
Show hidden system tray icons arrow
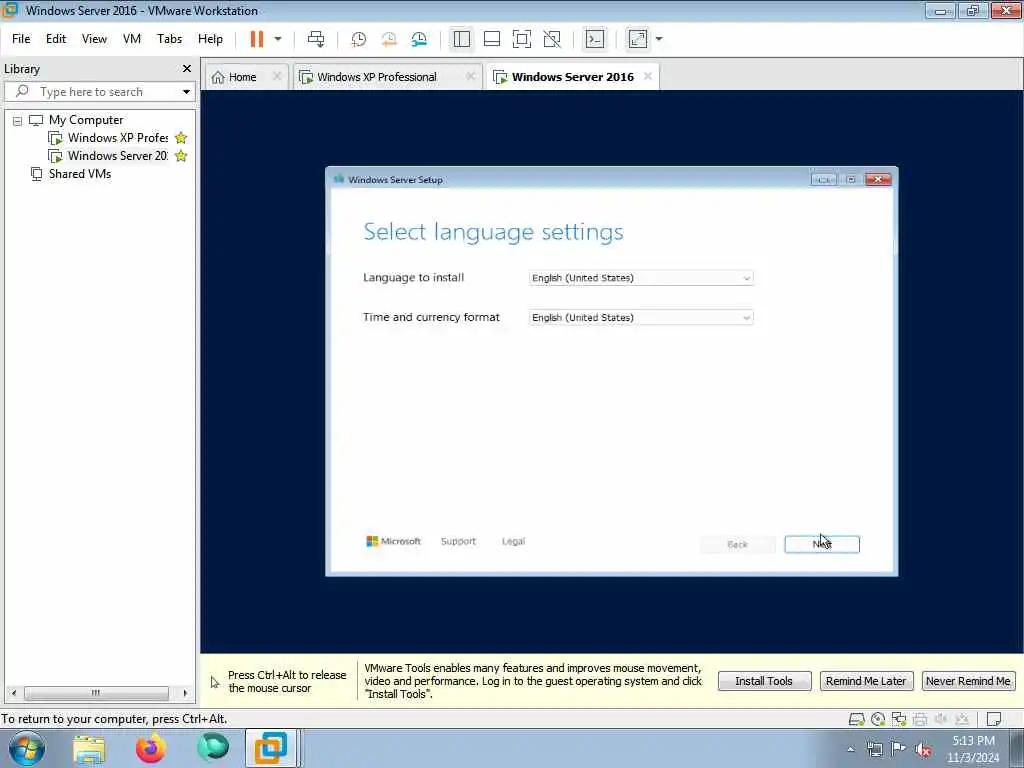point(850,749)
